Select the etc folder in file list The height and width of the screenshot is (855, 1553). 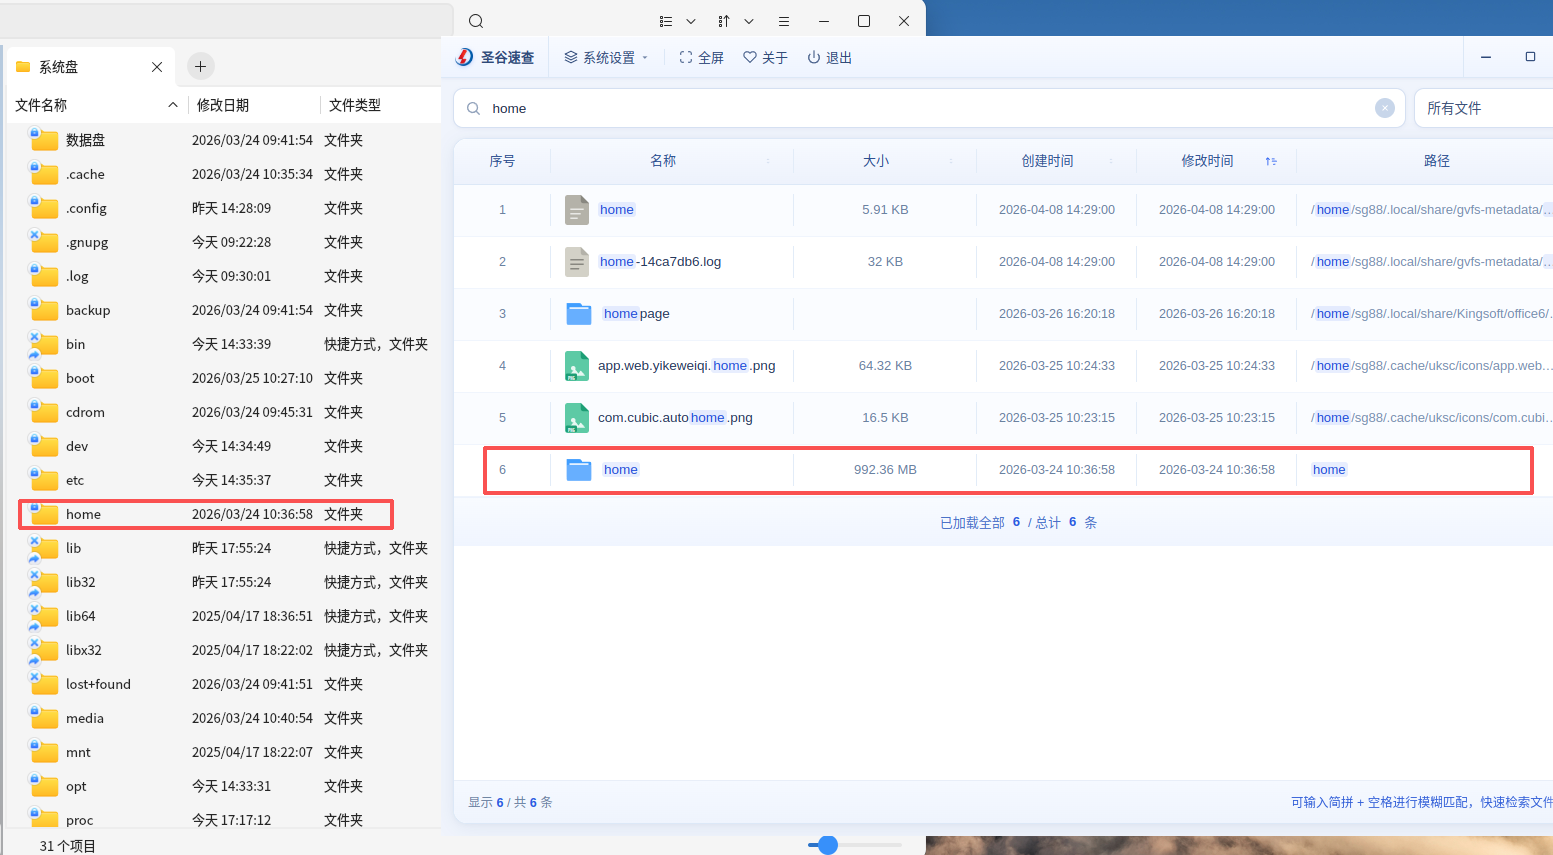(x=75, y=480)
